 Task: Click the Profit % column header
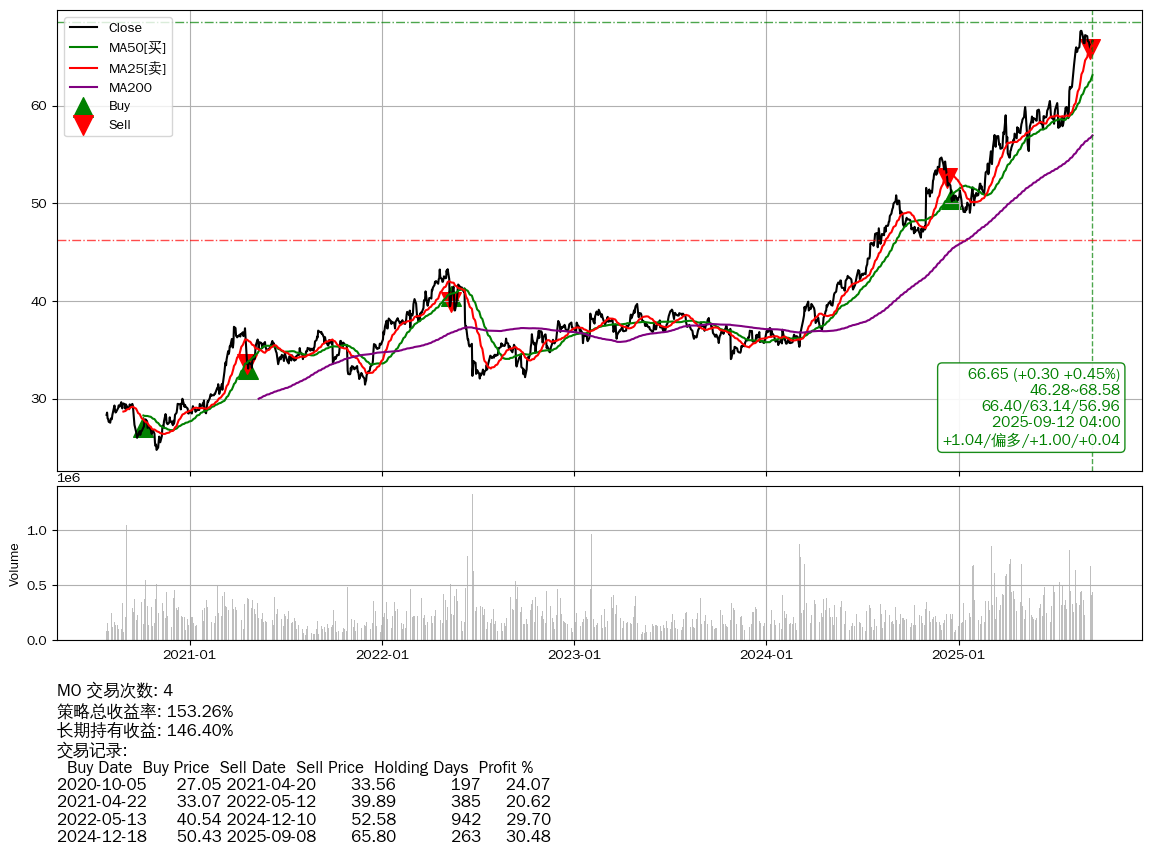coord(505,767)
